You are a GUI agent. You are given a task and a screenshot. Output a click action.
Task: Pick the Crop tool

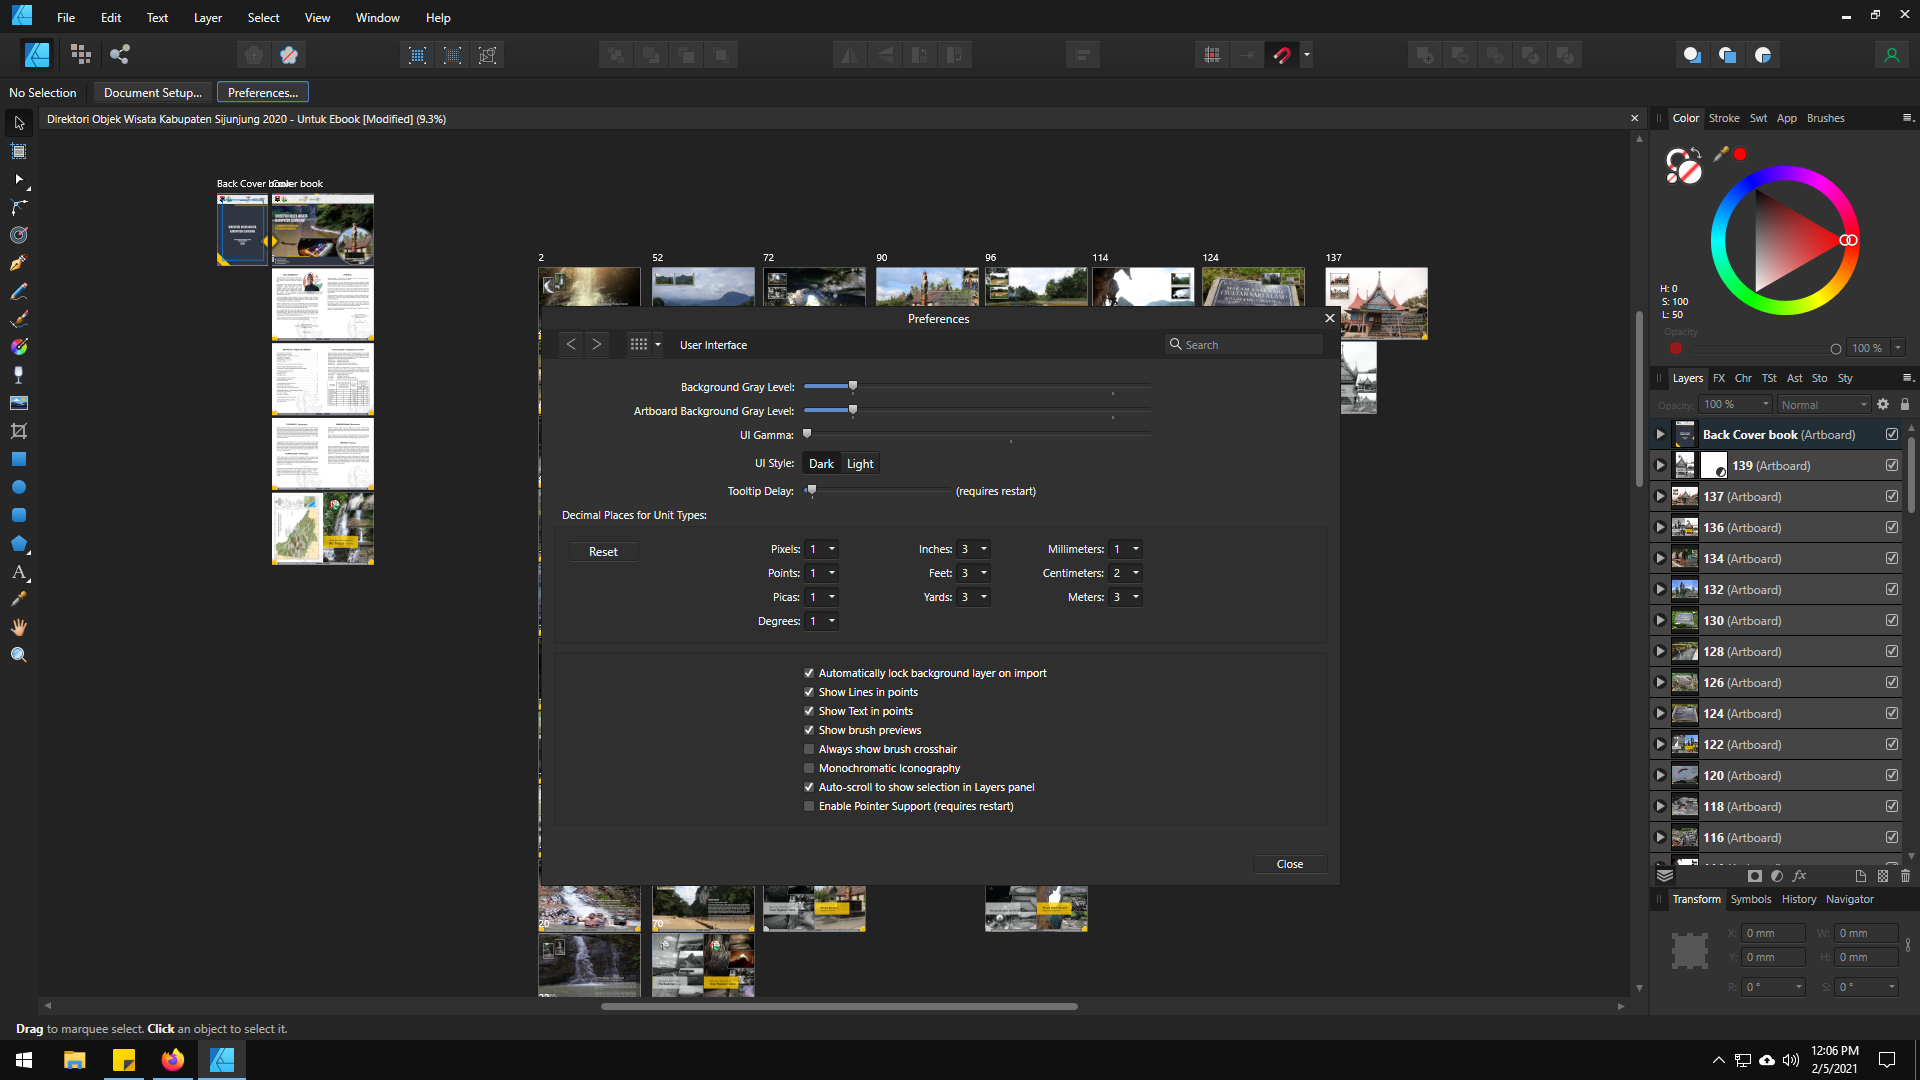[18, 431]
